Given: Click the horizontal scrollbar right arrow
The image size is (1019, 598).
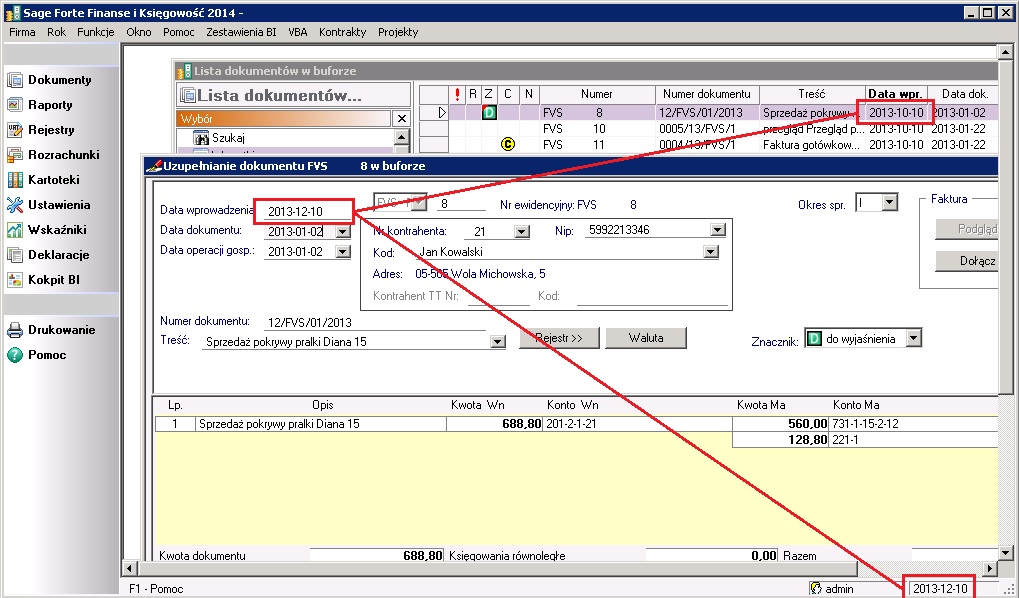Looking at the screenshot, I should coord(990,568).
